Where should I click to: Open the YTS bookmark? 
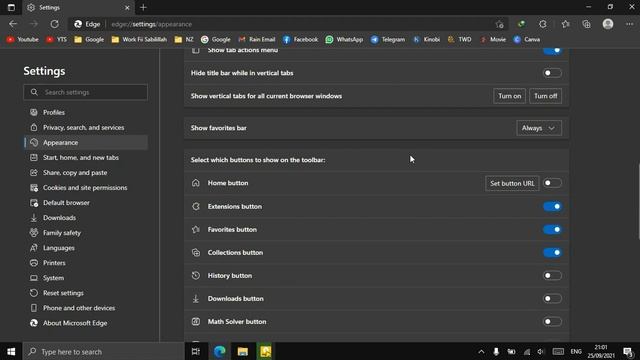[56, 40]
